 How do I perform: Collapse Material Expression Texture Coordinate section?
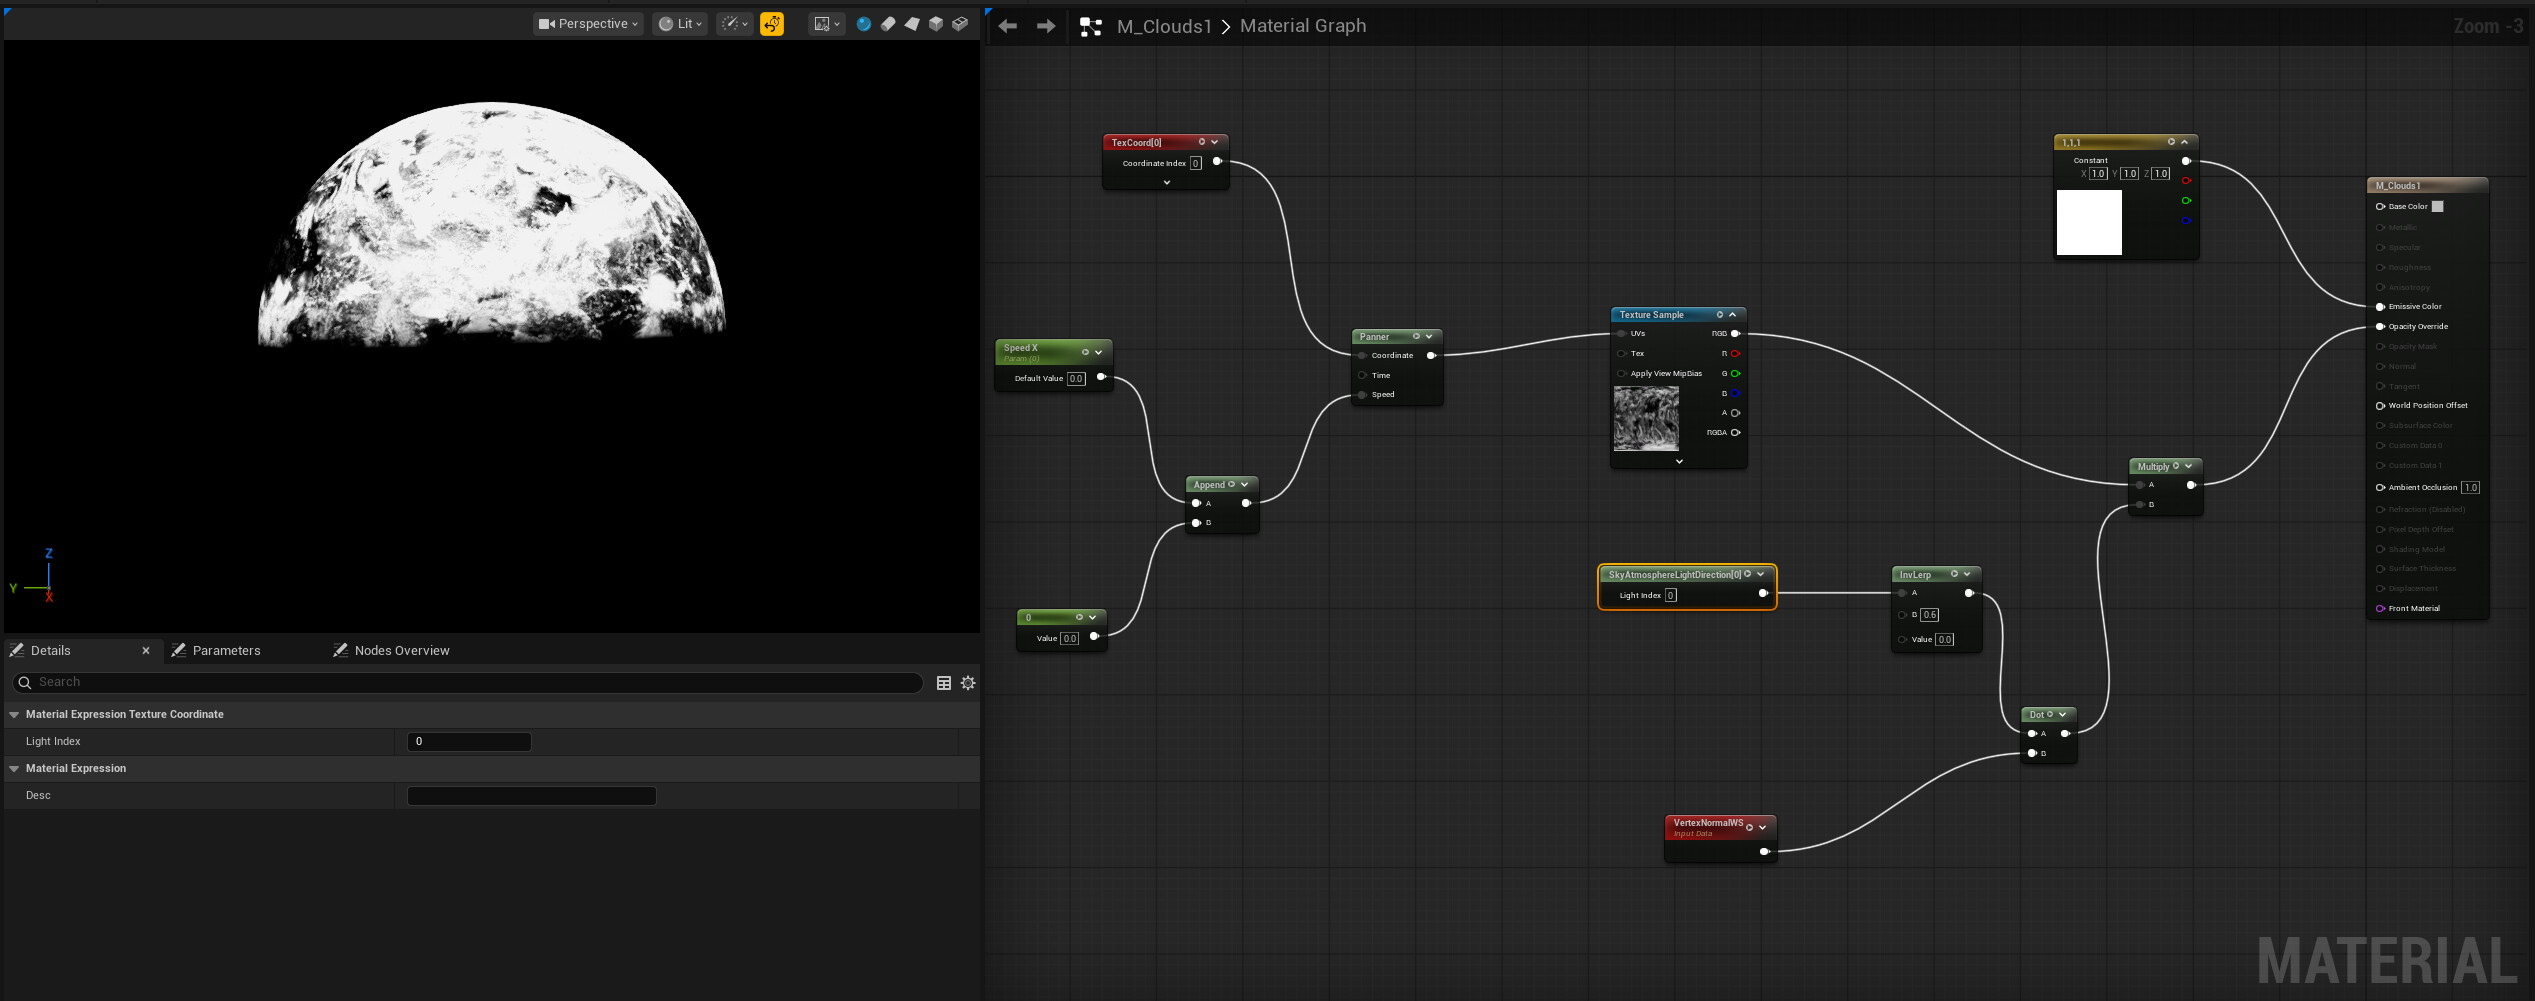pyautogui.click(x=15, y=715)
